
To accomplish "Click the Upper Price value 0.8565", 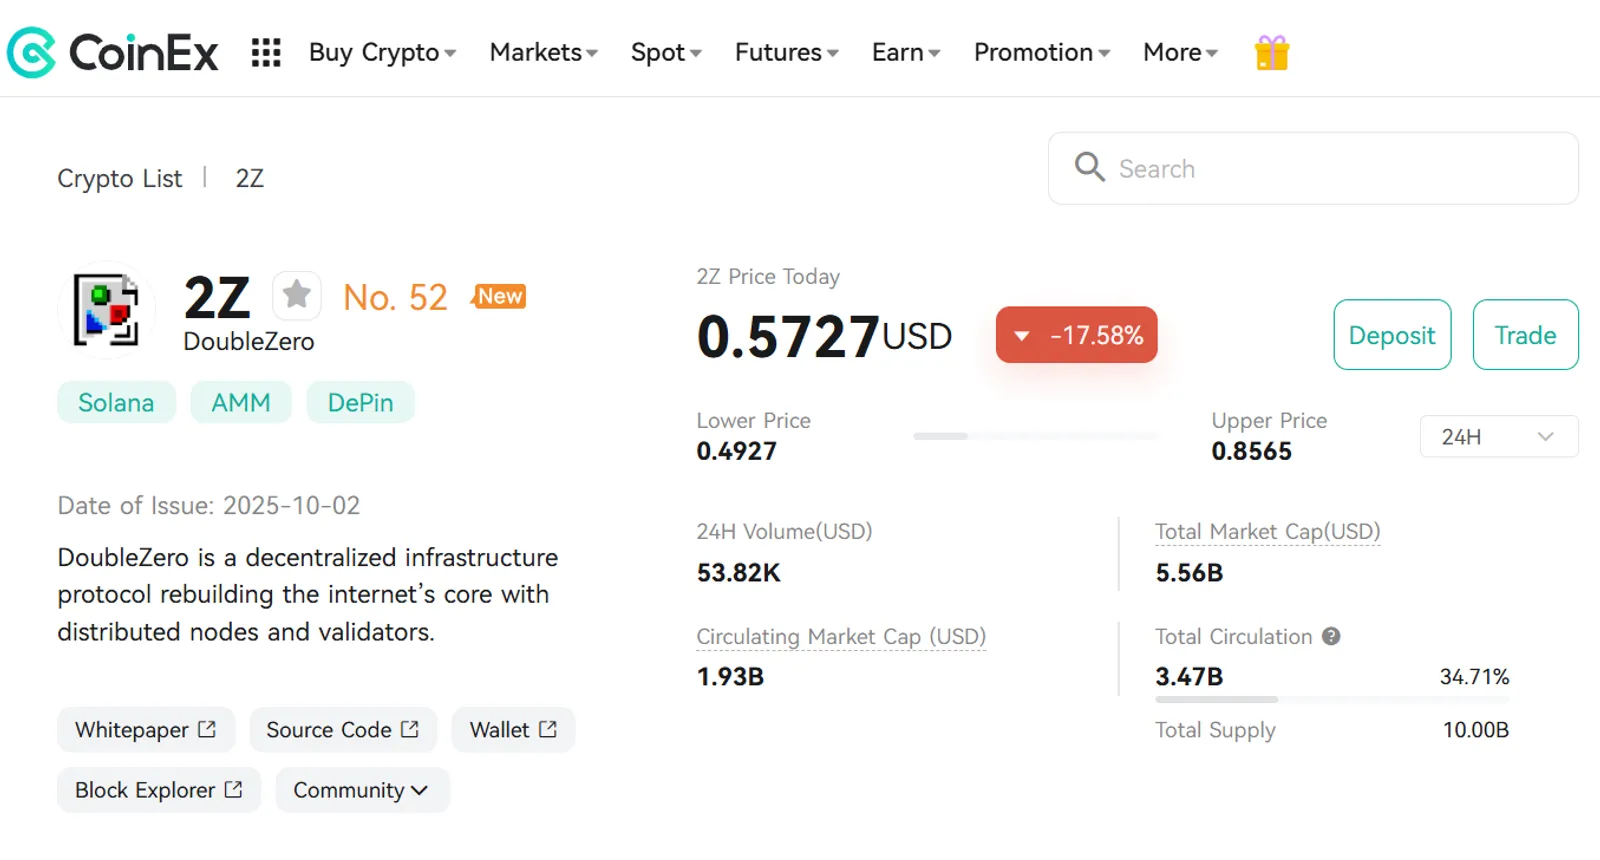I will click(1251, 451).
